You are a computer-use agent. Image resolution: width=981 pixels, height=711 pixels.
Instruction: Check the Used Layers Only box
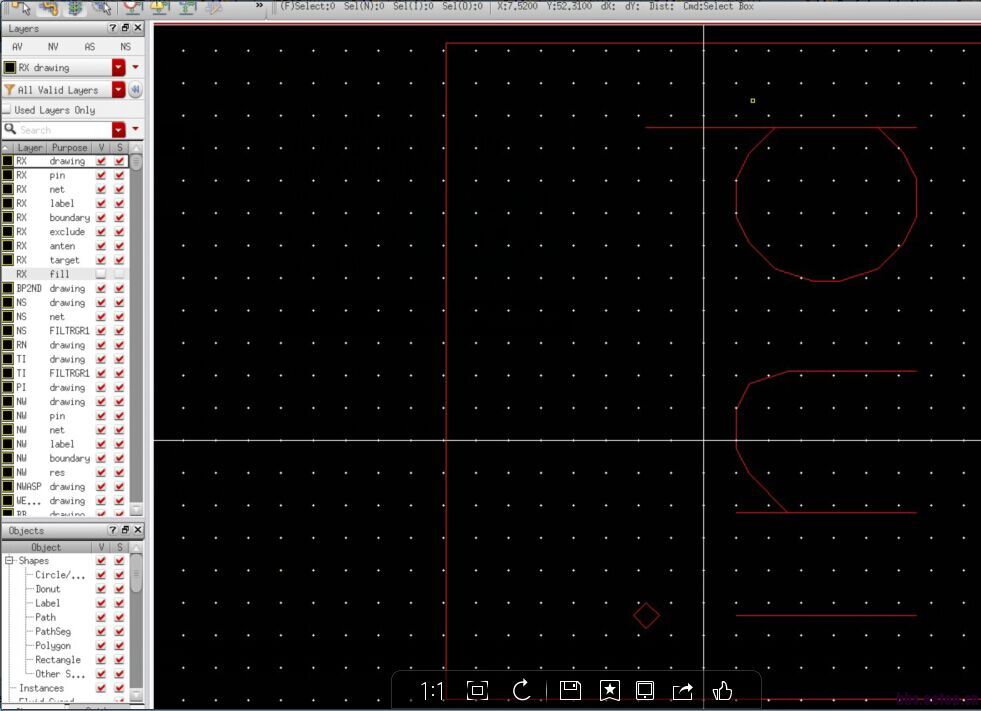[7, 110]
